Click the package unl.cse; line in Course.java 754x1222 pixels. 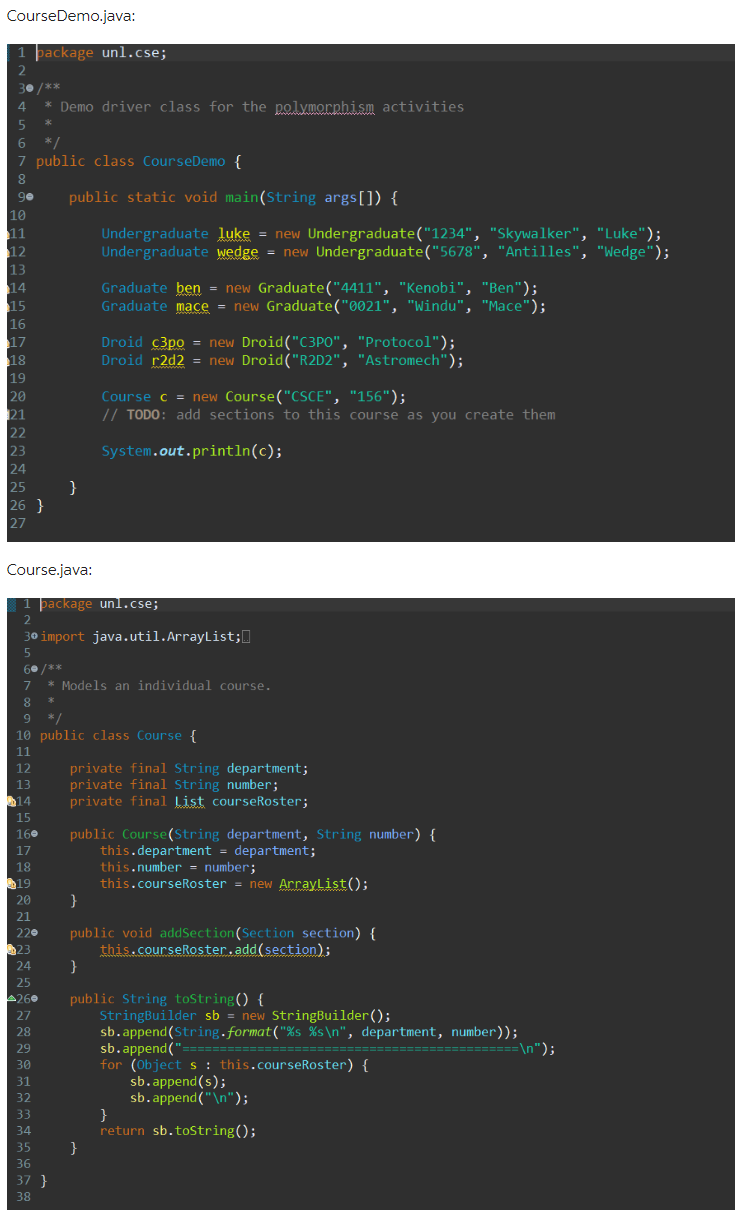[99, 604]
